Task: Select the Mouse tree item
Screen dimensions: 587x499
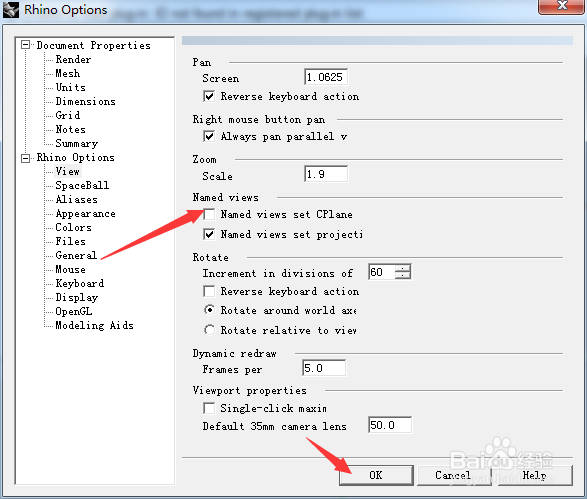Action: pos(70,270)
